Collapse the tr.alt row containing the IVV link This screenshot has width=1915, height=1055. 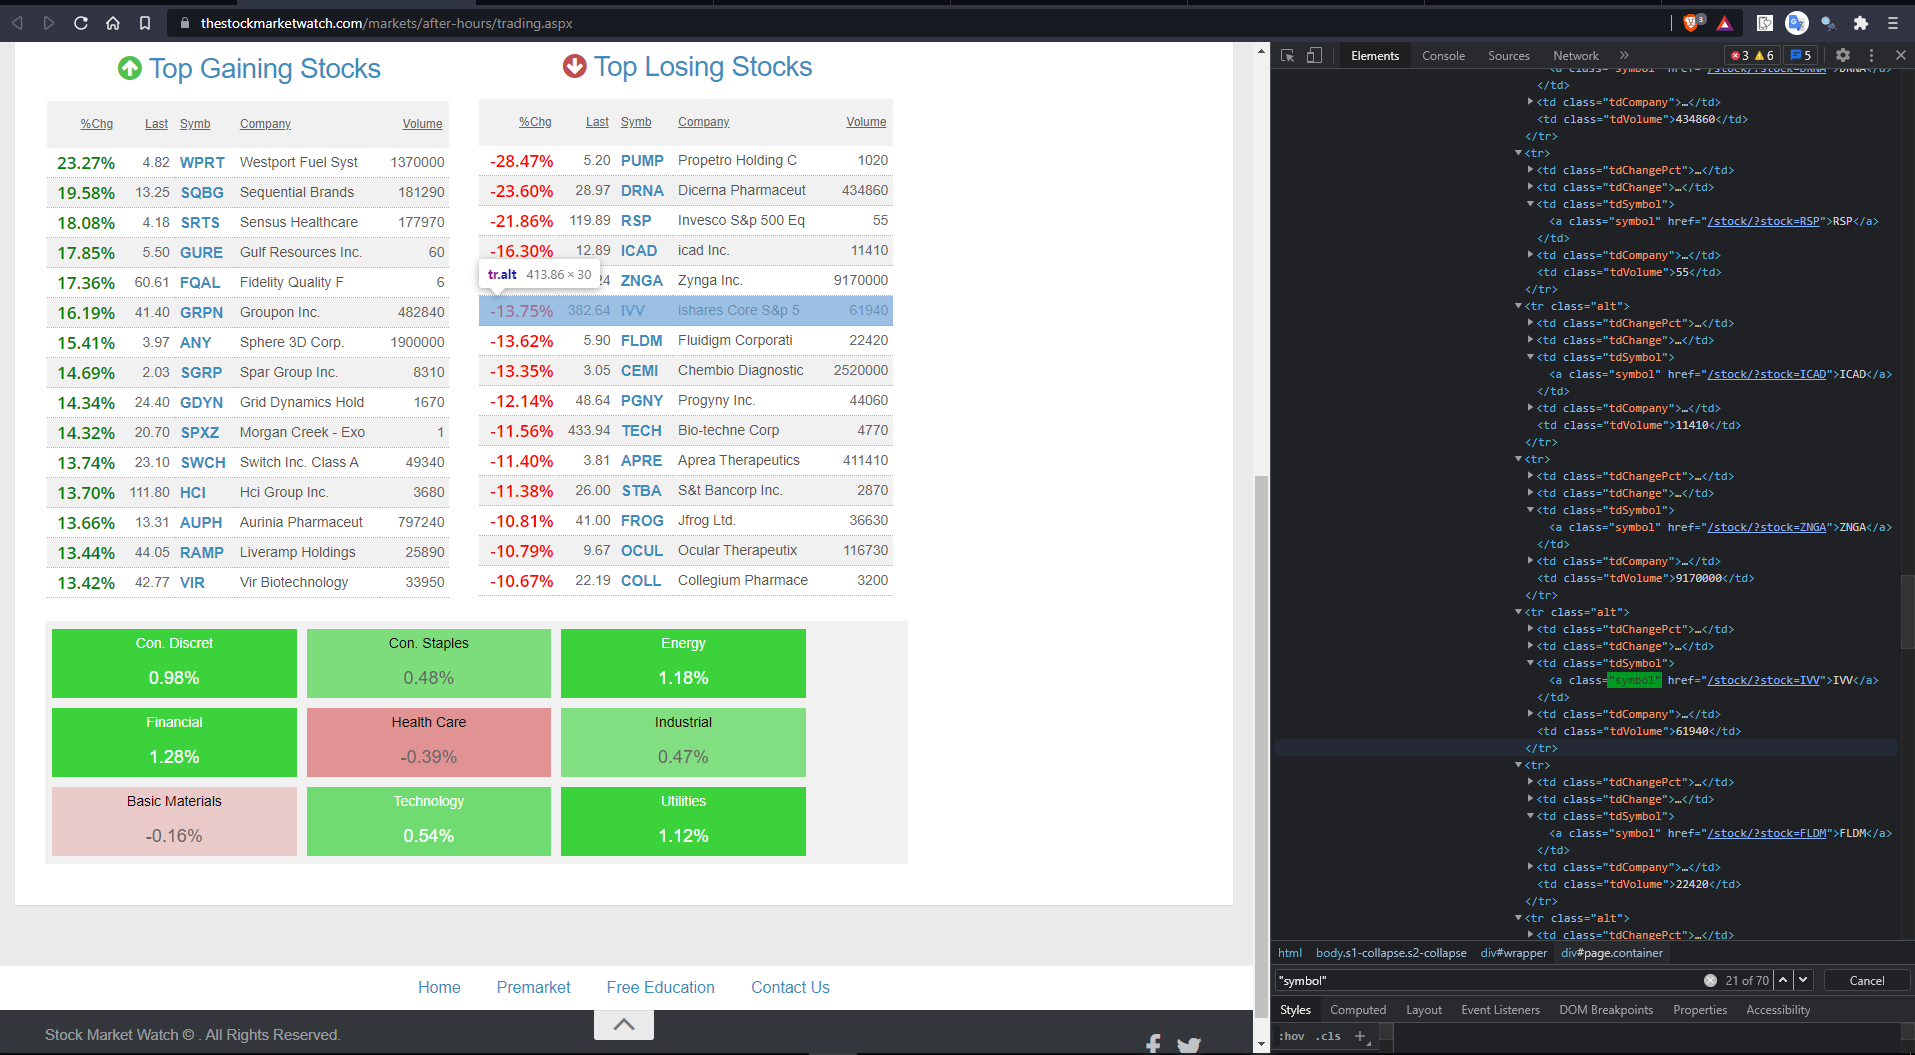tap(1518, 612)
